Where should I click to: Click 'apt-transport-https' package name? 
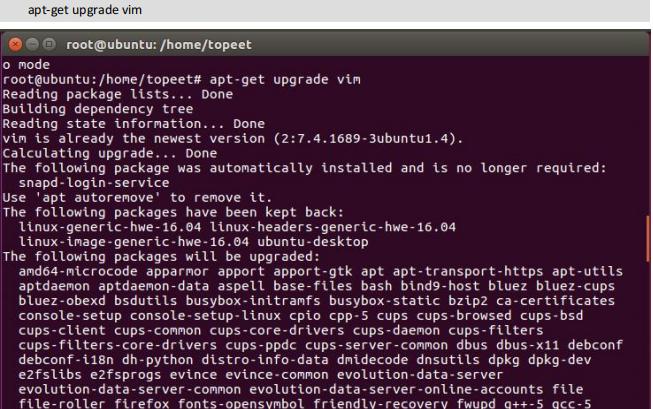pyautogui.click(x=468, y=272)
